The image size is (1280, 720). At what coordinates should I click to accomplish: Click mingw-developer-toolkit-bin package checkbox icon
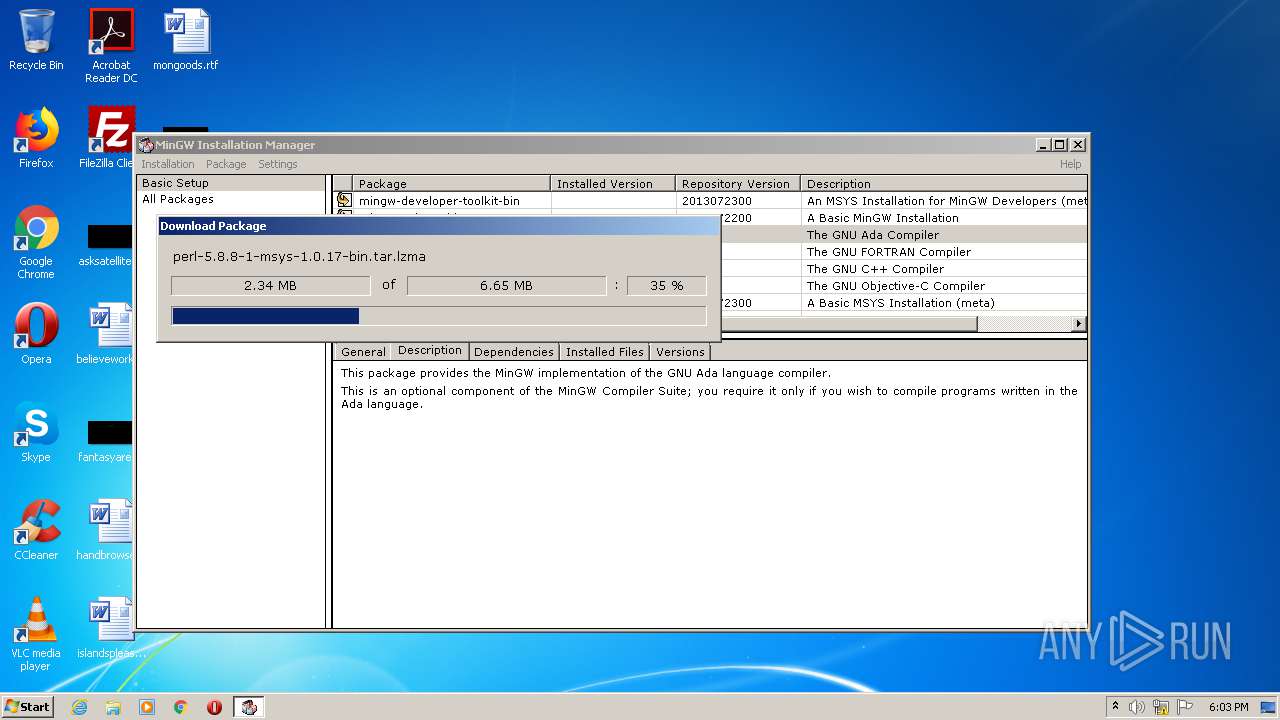[x=344, y=200]
